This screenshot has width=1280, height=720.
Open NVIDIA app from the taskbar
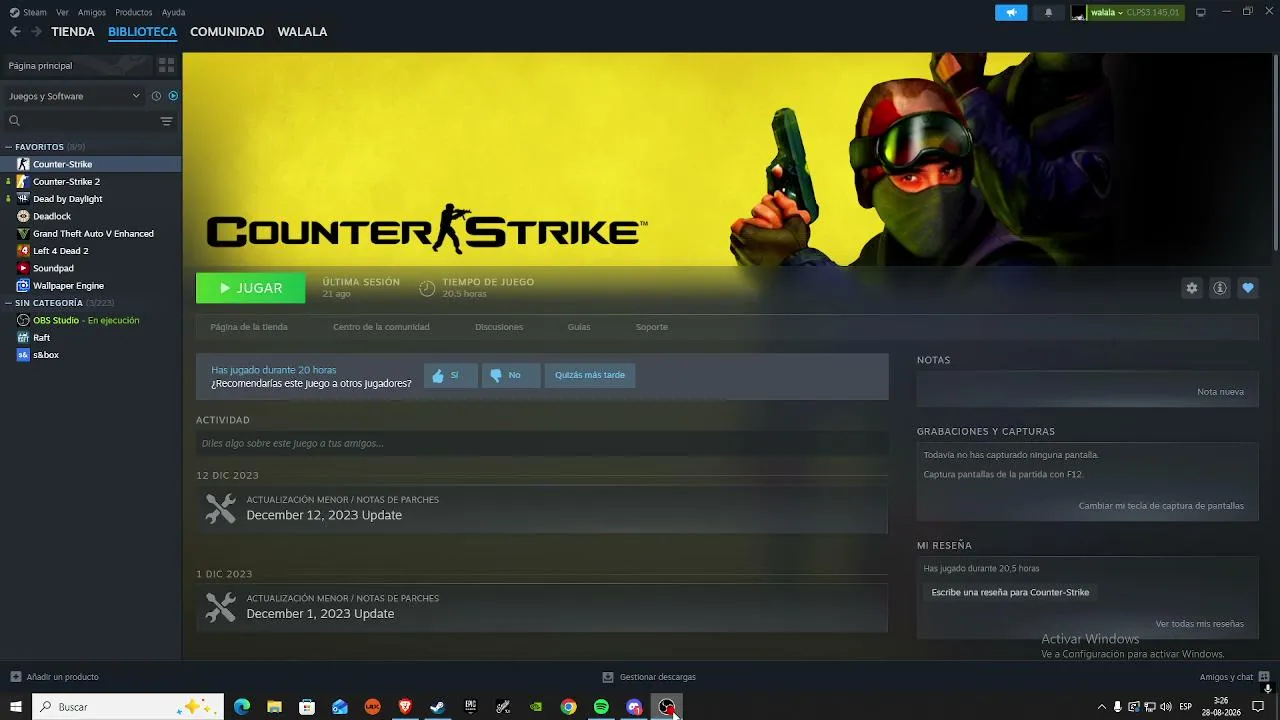(536, 707)
